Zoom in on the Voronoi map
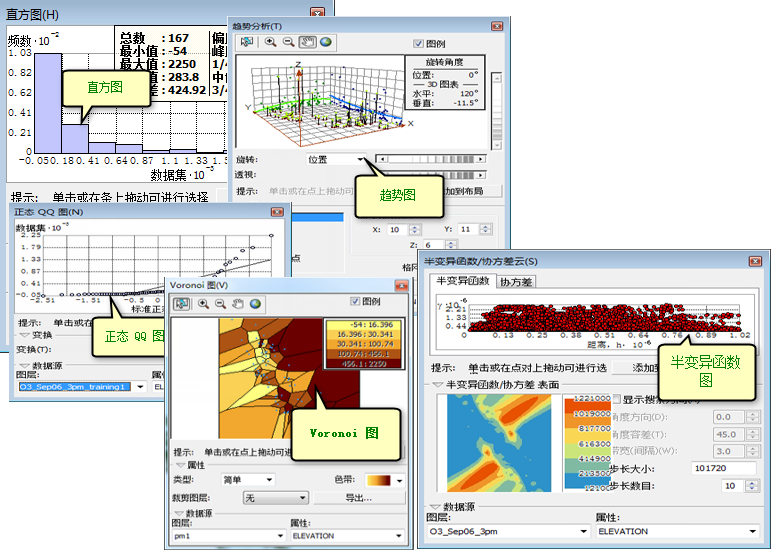The width and height of the screenshot is (774, 551). tap(203, 304)
